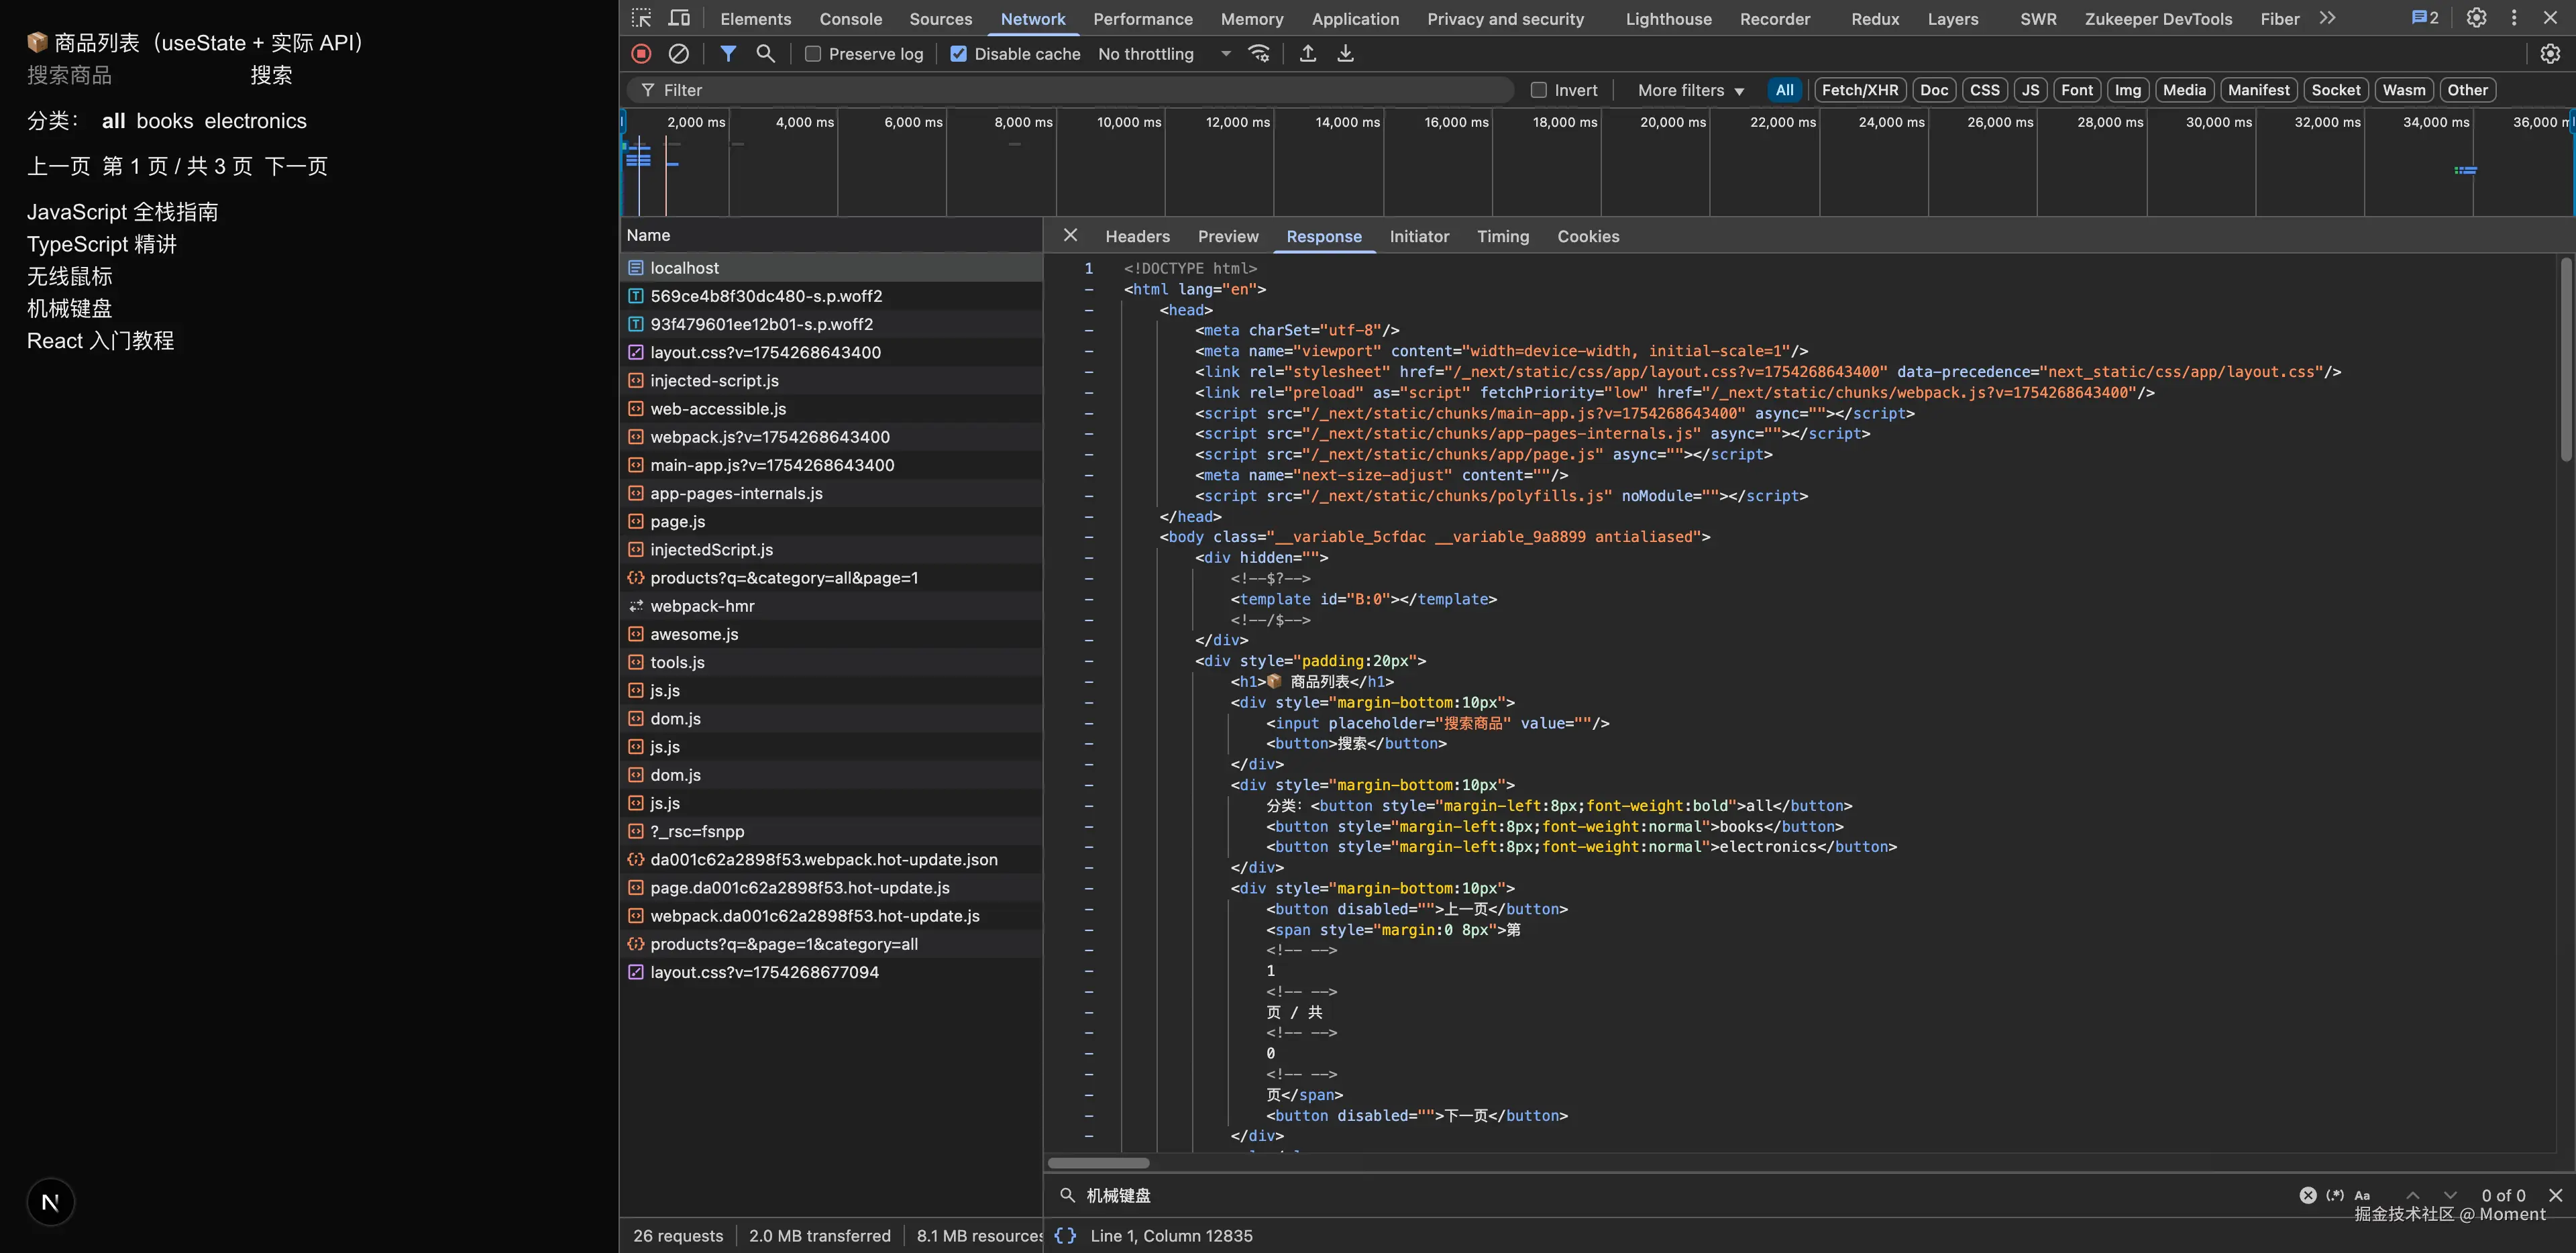Open the Preview tab of request
Image resolution: width=2576 pixels, height=1253 pixels.
[x=1227, y=236]
